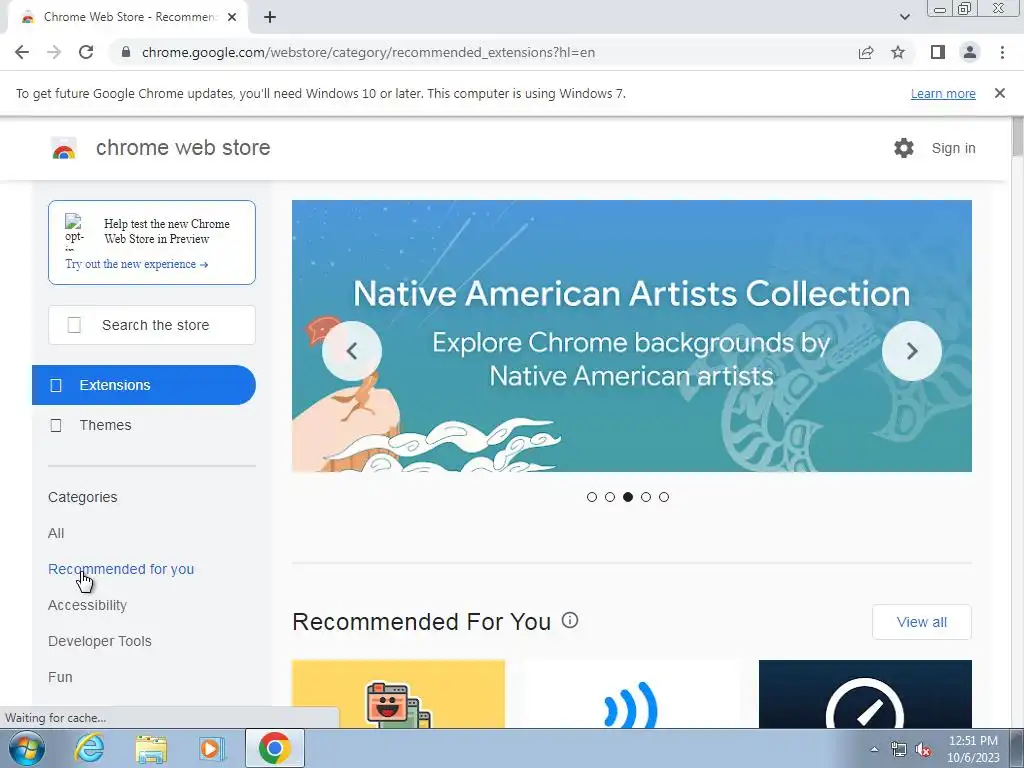
Task: Show the next carousel banner
Action: (912, 351)
